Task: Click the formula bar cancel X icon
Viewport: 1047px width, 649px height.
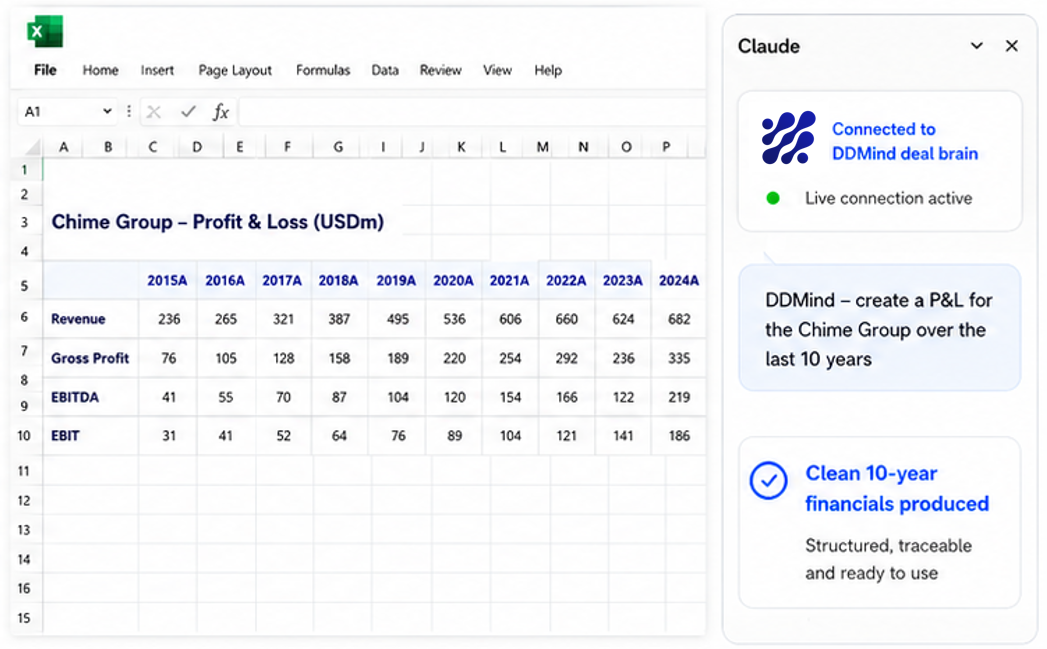Action: click(x=154, y=112)
